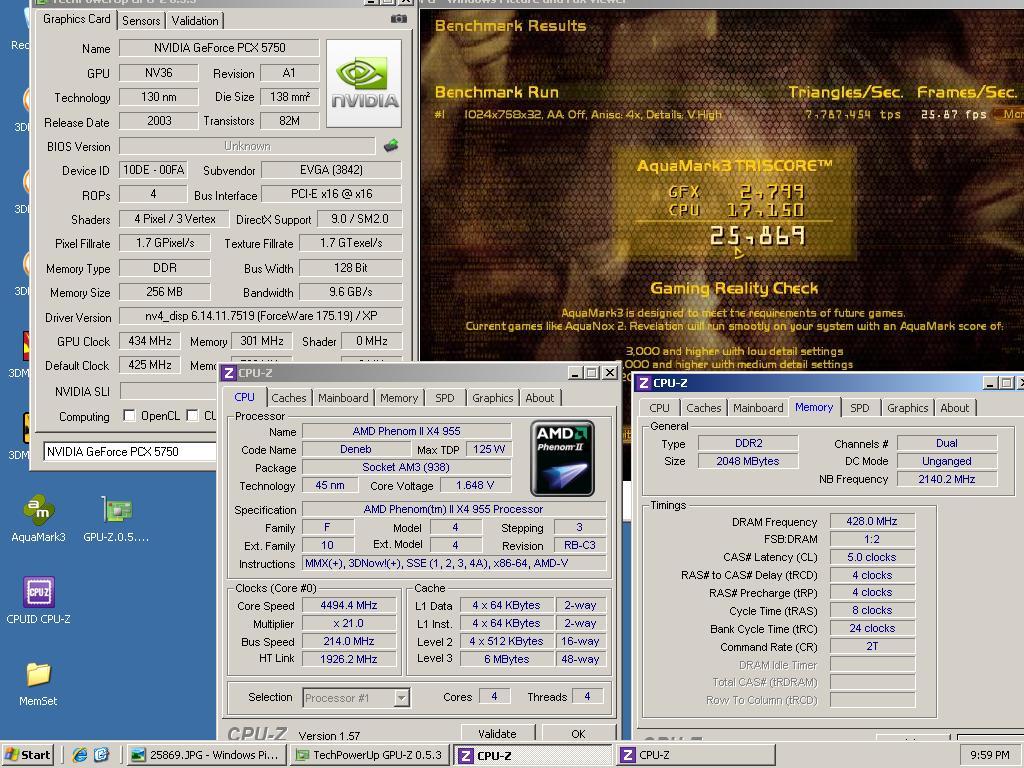1024x768 pixels.
Task: Click the Command Rate 2T value
Action: pos(872,647)
